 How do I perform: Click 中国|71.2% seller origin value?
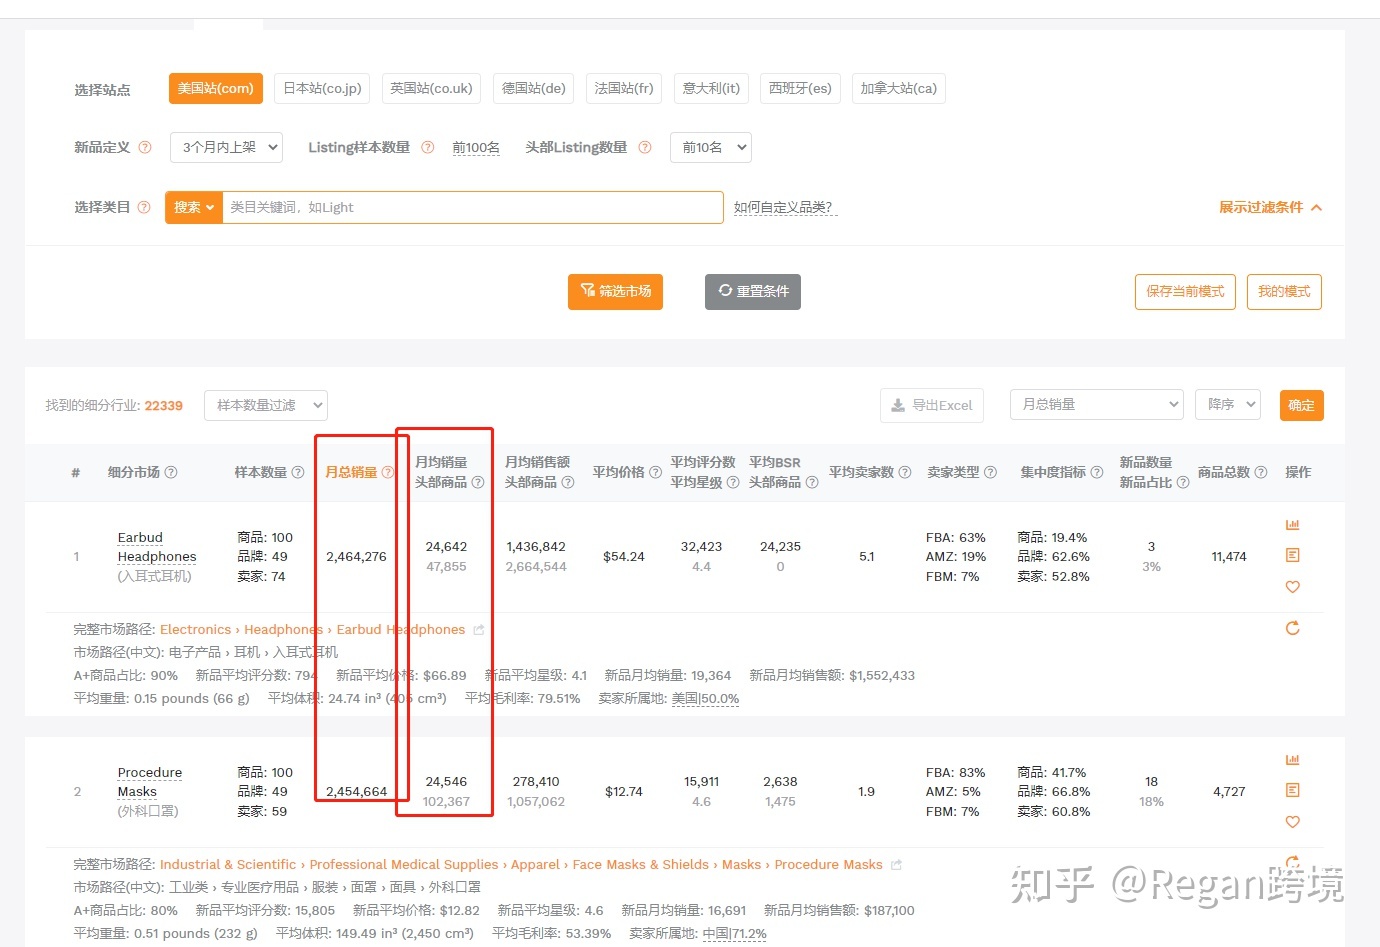(x=734, y=934)
